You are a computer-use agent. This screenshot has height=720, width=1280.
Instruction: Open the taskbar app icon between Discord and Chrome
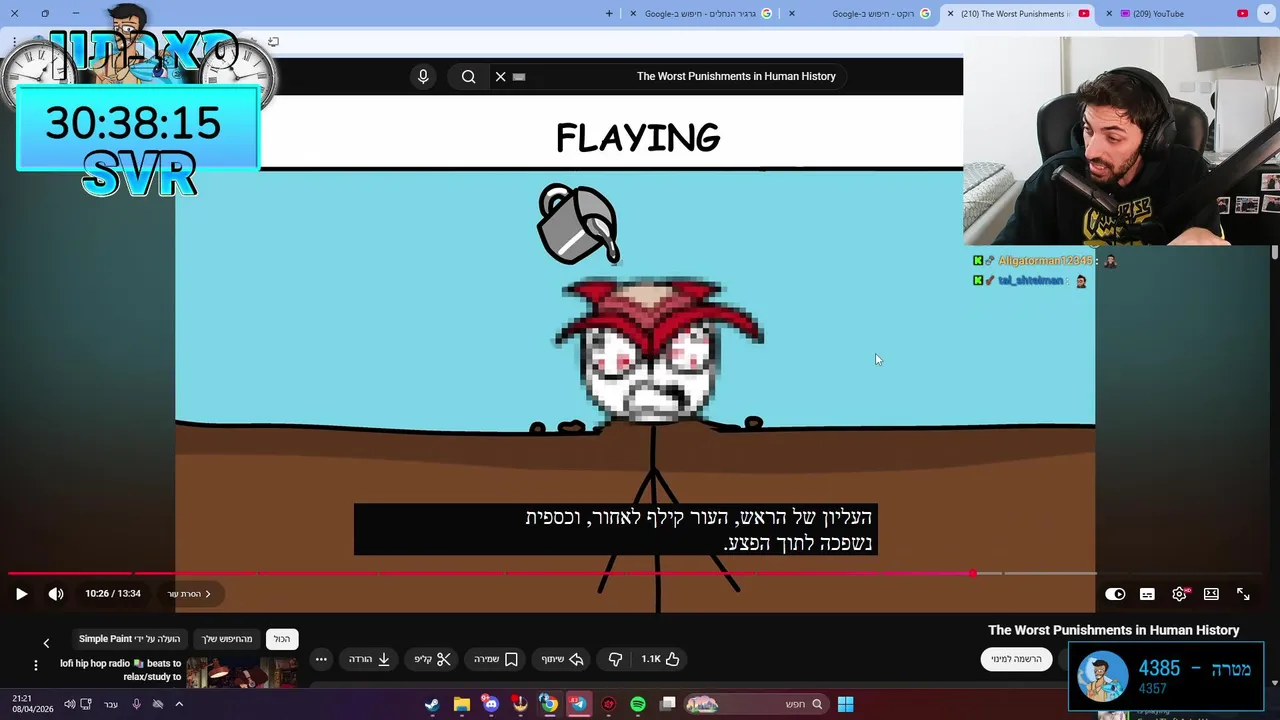pos(519,704)
